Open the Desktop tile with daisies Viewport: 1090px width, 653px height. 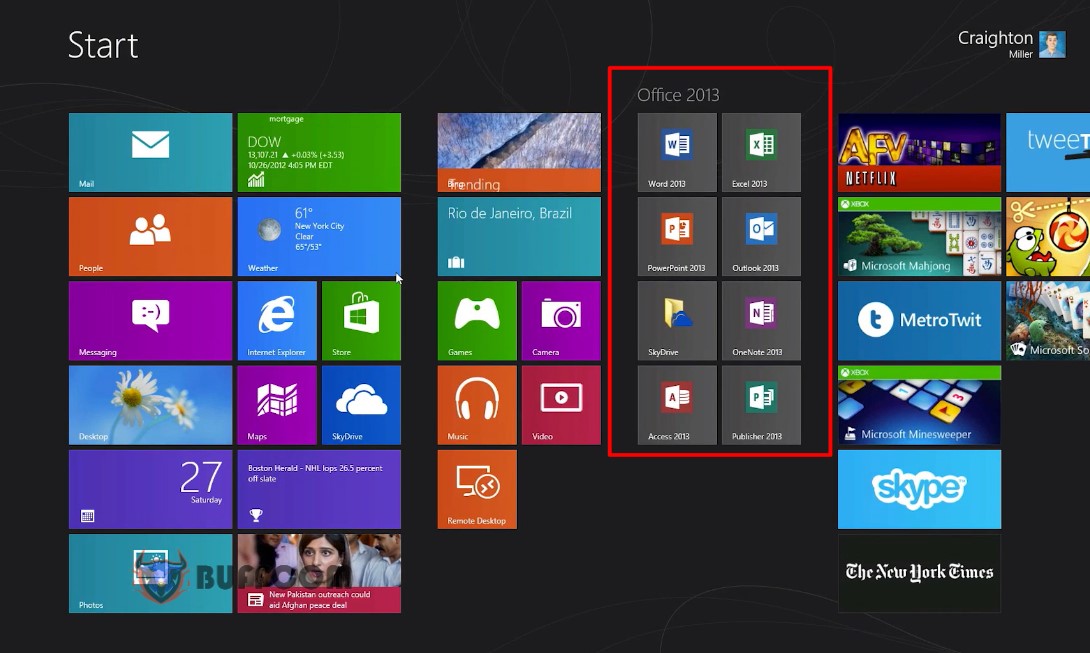[150, 405]
